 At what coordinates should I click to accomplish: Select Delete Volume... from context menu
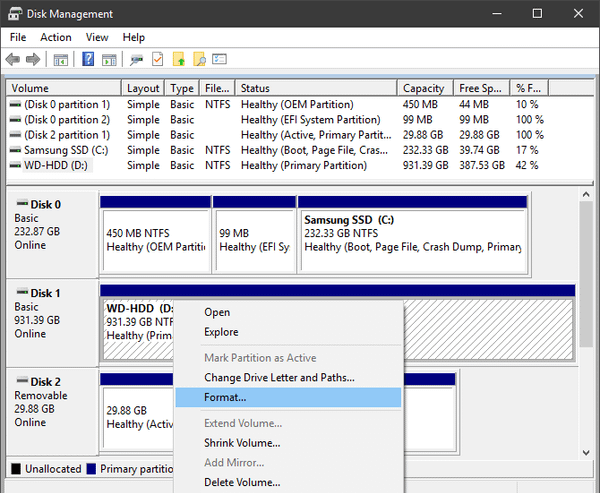(x=241, y=483)
